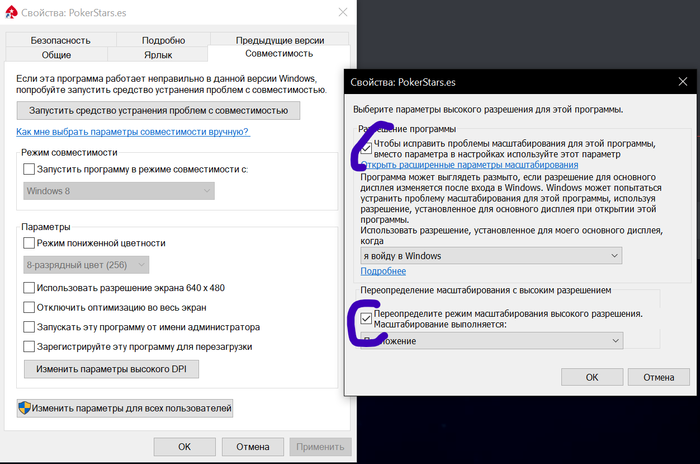Screen dimensions: 700x464
Task: Open the Windows 8 compatibility dropdown
Action: 119,191
